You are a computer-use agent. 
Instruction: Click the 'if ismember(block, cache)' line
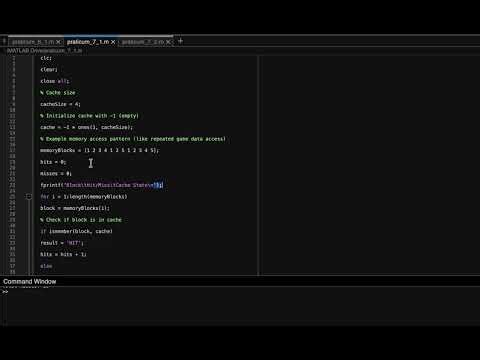(x=76, y=231)
